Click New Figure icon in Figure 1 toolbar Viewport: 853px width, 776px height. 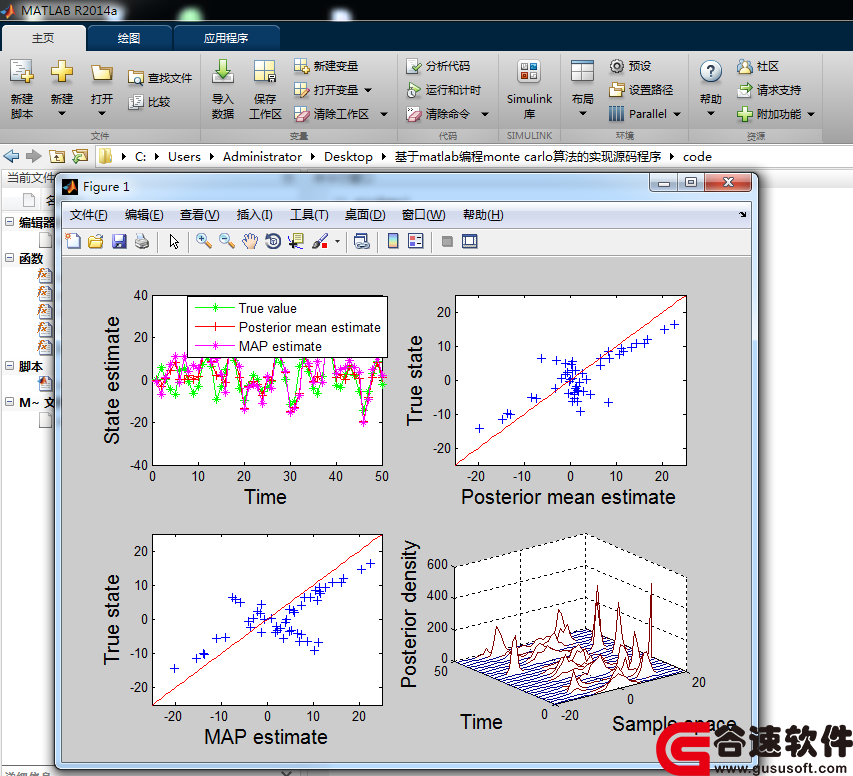(73, 241)
